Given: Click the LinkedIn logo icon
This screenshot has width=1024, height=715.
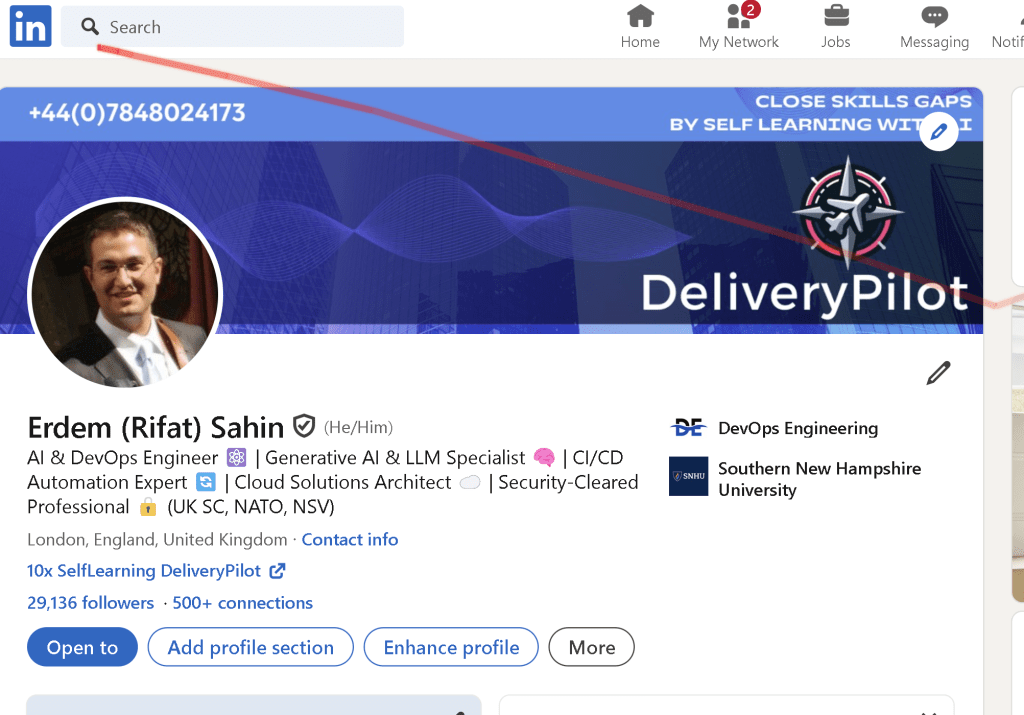Looking at the screenshot, I should pyautogui.click(x=31, y=26).
